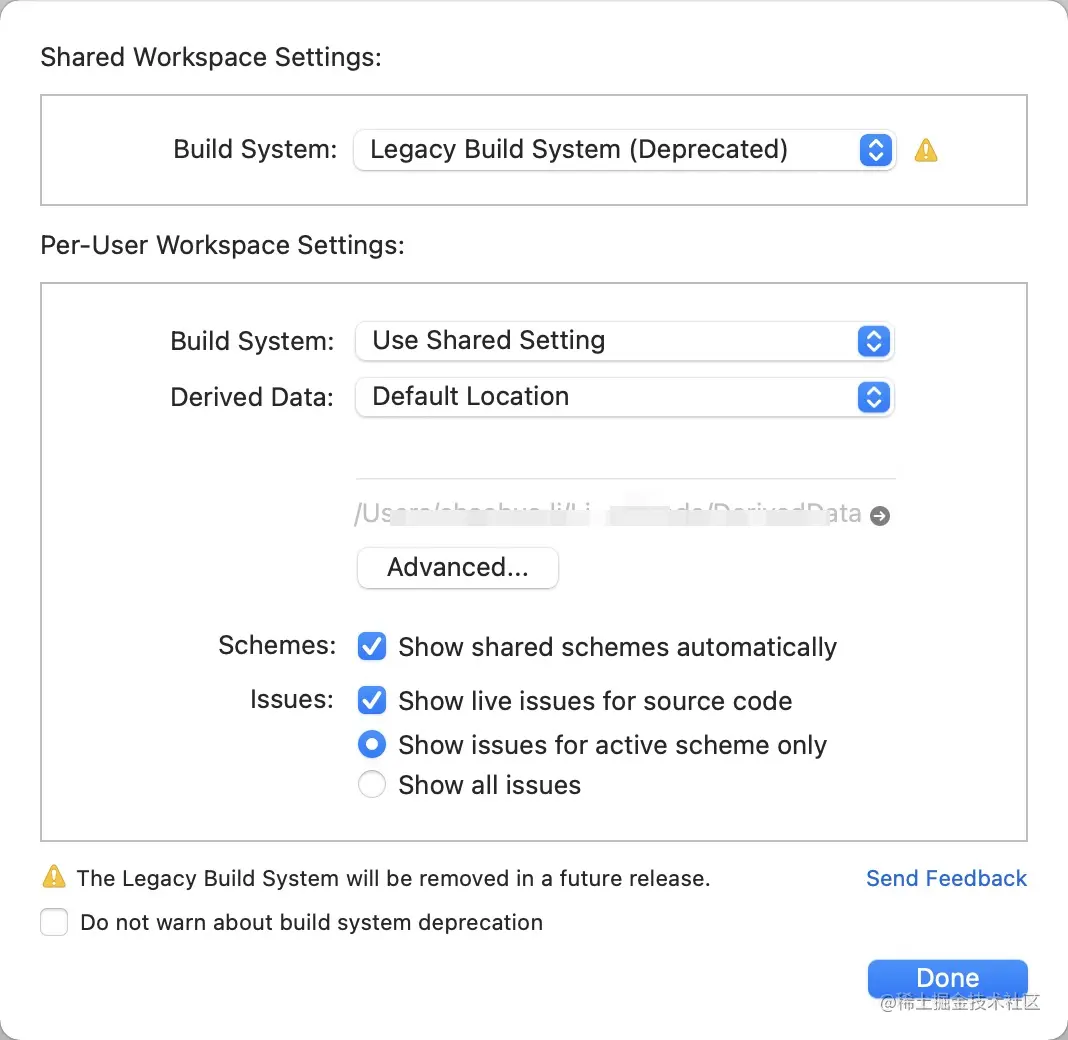Open the Send Feedback link
The image size is (1068, 1040).
pyautogui.click(x=946, y=878)
